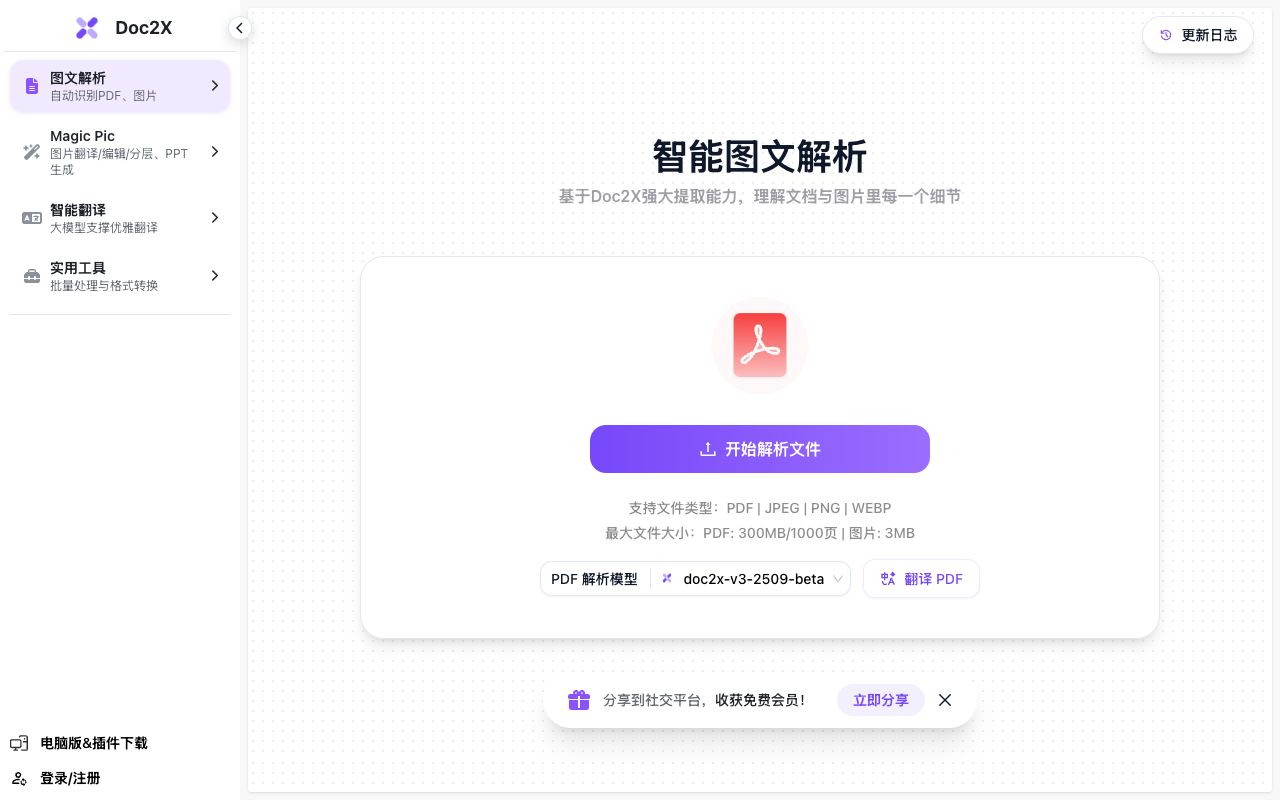The image size is (1280, 800).
Task: Expand the Magic Pic chevron arrow
Action: (214, 152)
